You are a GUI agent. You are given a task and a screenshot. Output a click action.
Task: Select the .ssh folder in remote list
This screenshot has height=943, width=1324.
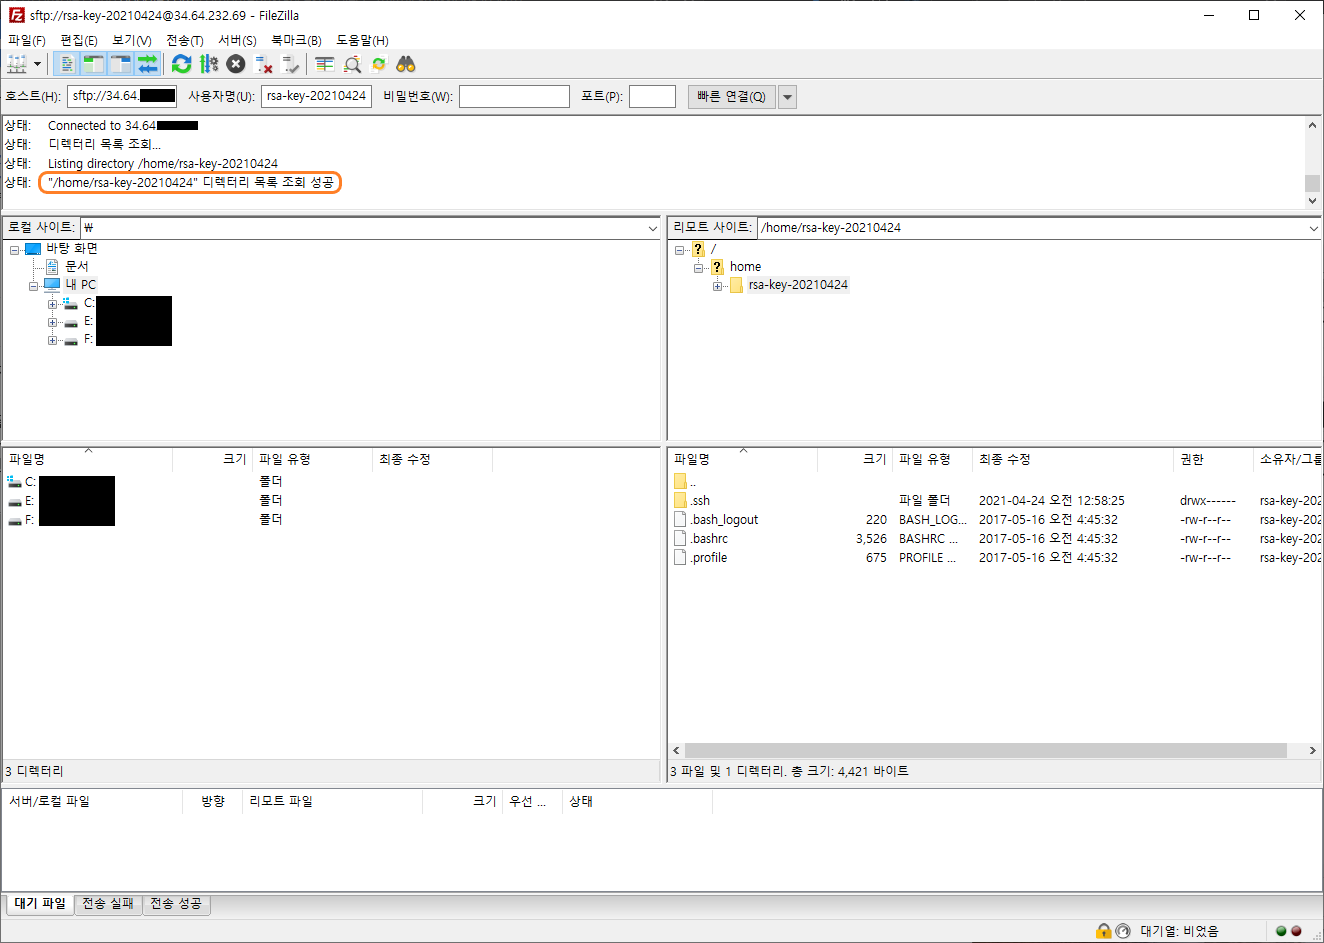(x=700, y=501)
